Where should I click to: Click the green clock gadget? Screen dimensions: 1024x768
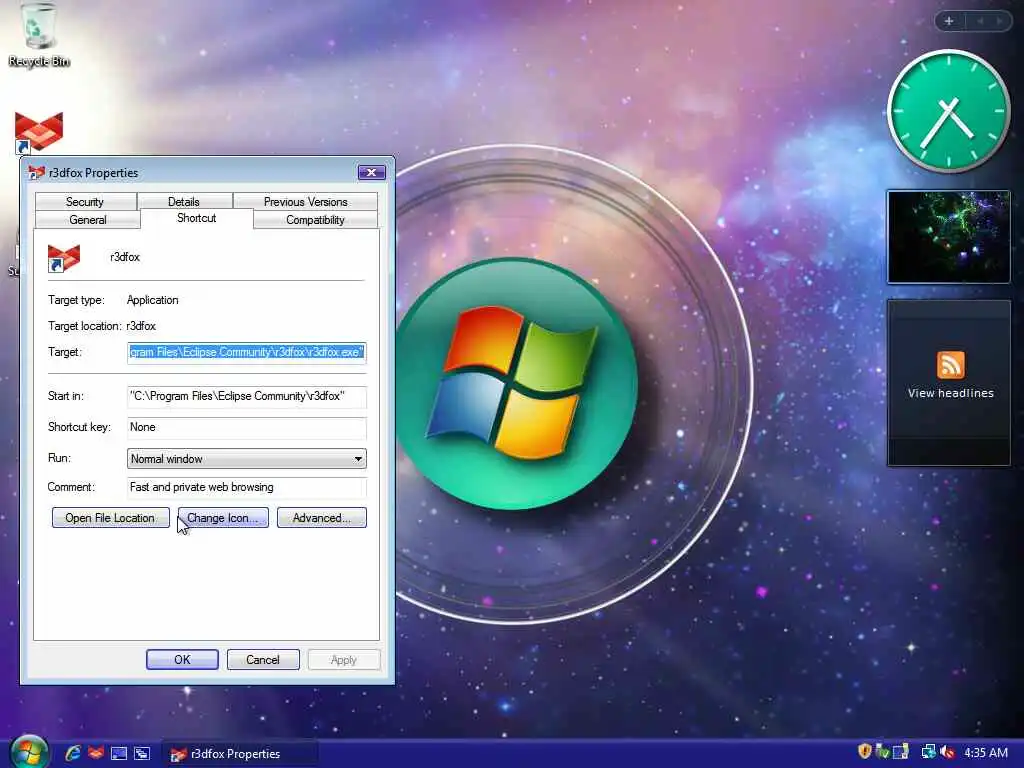948,111
